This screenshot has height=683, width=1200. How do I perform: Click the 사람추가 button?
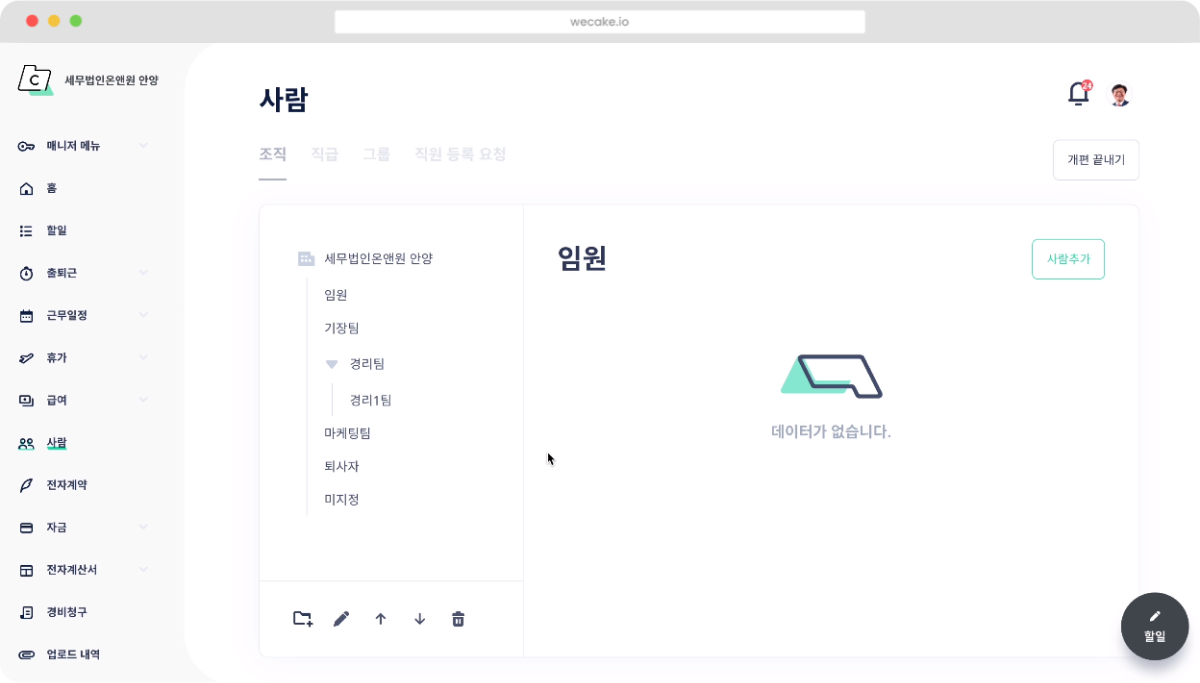pos(1067,259)
